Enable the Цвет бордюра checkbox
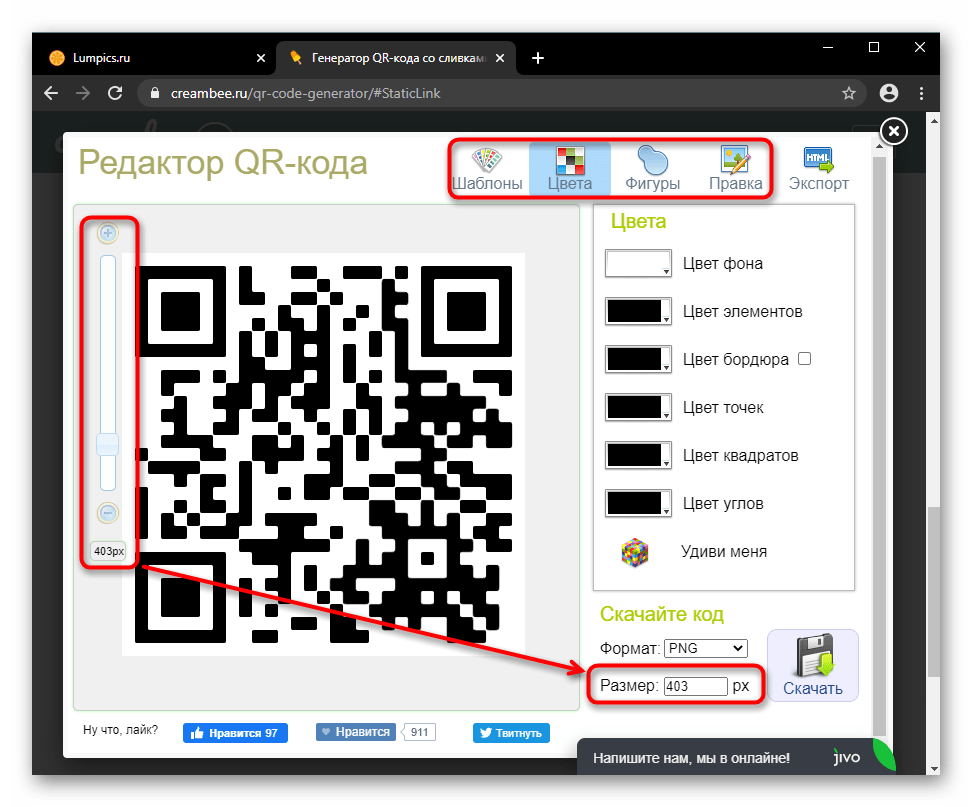 pyautogui.click(x=804, y=359)
